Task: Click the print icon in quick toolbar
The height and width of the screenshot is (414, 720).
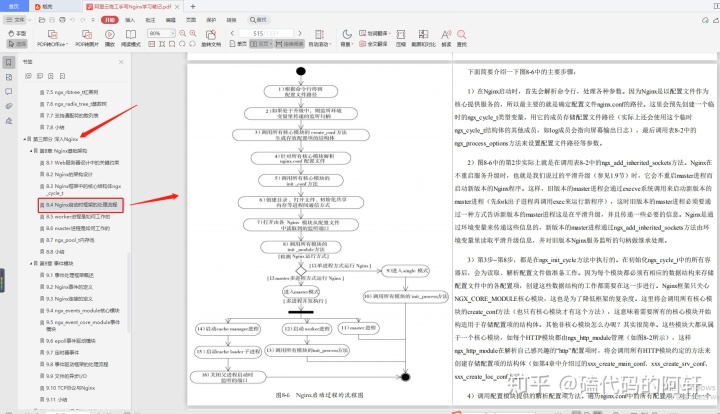Action: coord(62,20)
